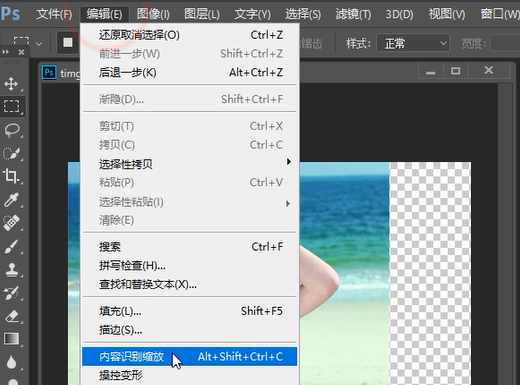Select the History Brush tool
Screen dimensions: 520x385
[11, 293]
